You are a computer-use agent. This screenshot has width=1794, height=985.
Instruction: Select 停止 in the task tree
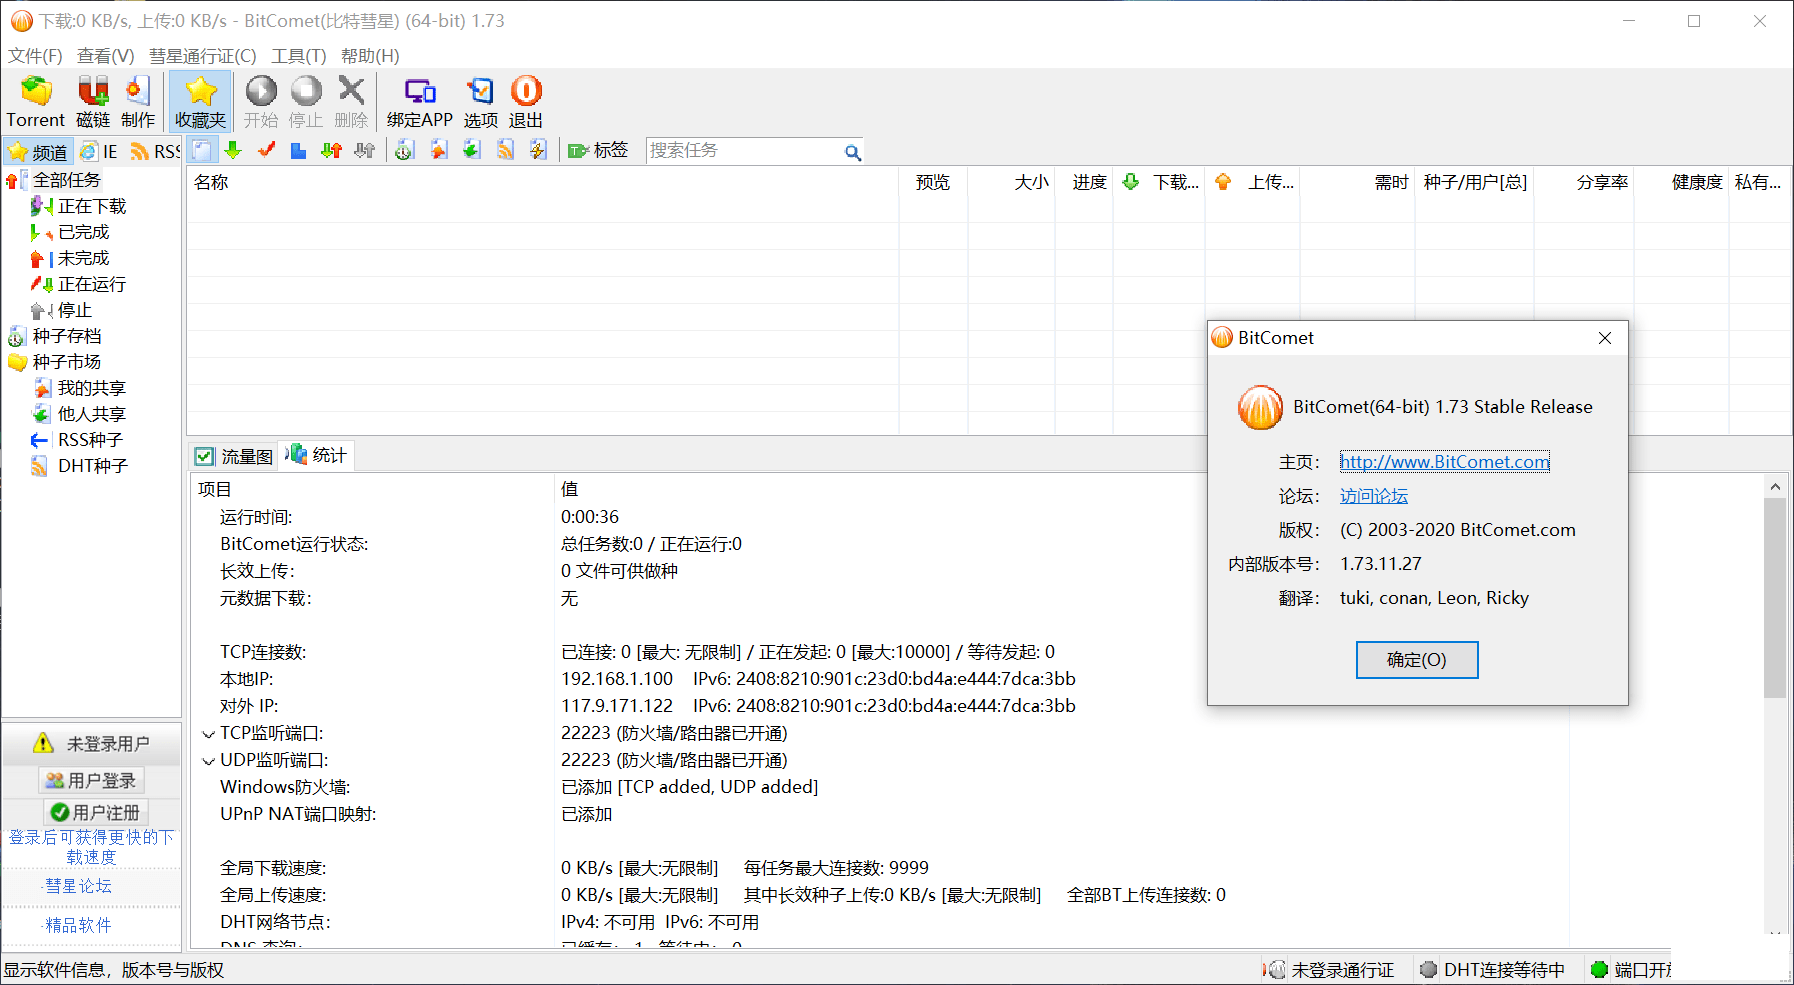click(x=75, y=310)
